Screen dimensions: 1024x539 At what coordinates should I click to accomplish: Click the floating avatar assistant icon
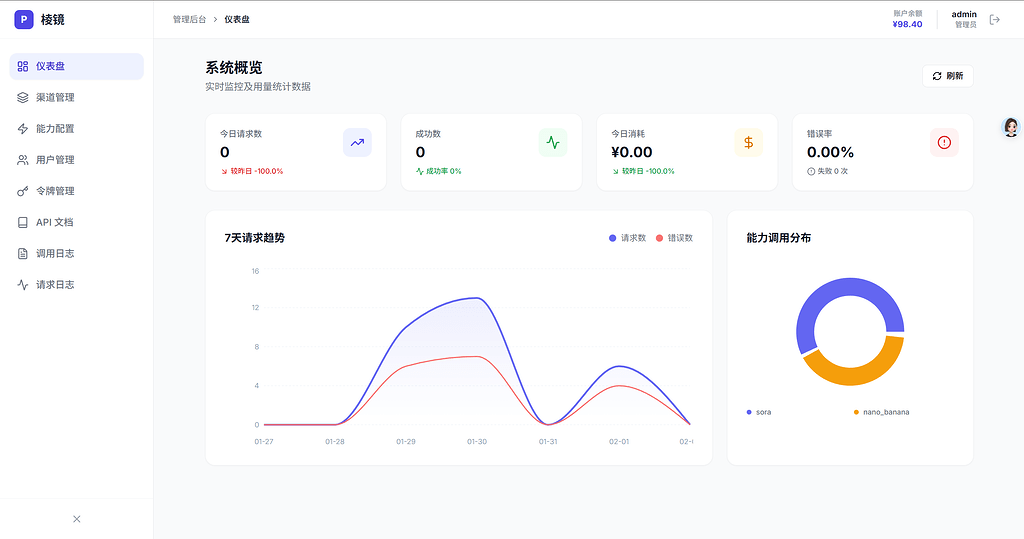click(1011, 127)
